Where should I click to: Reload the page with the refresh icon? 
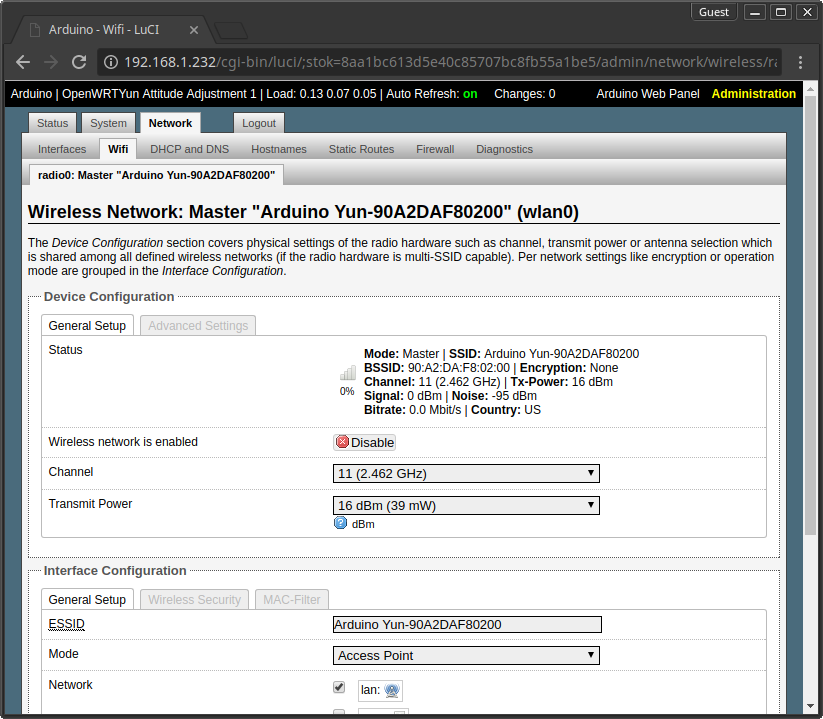(78, 62)
